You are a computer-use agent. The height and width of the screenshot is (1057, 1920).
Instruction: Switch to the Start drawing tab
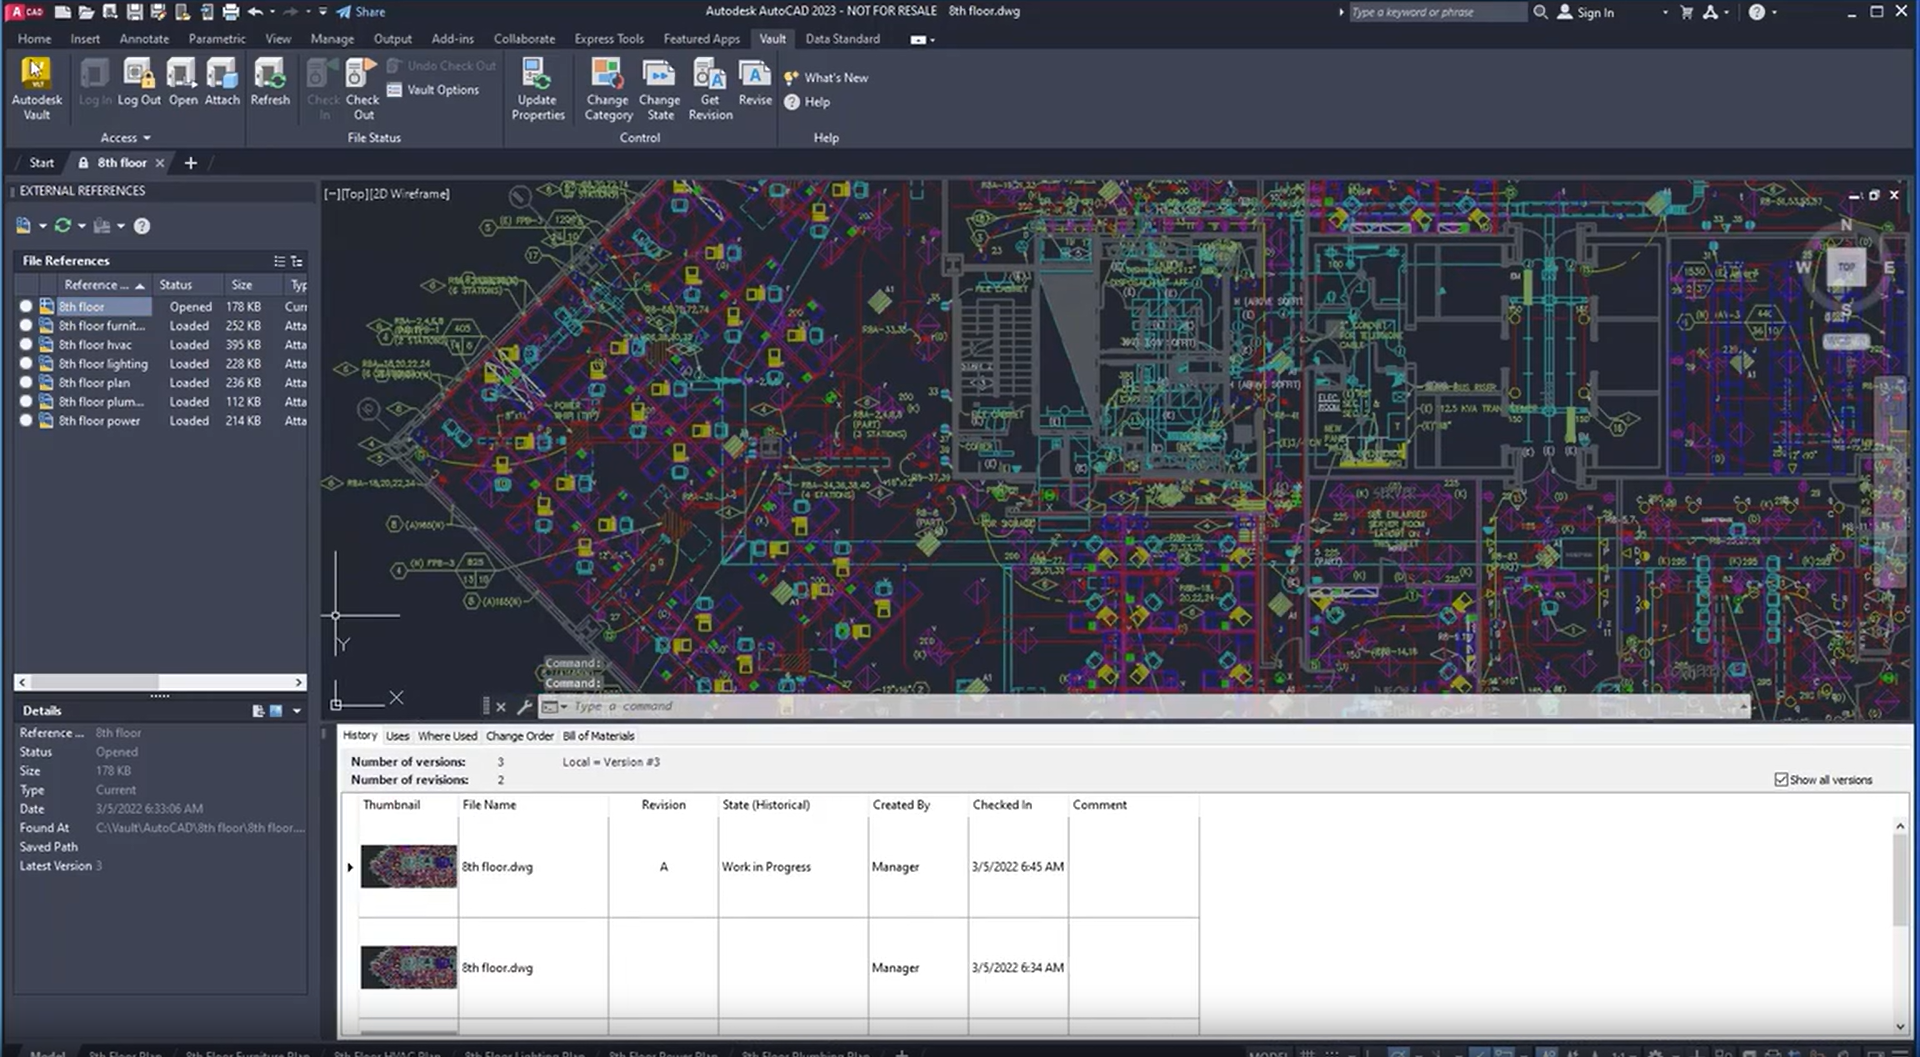point(41,163)
